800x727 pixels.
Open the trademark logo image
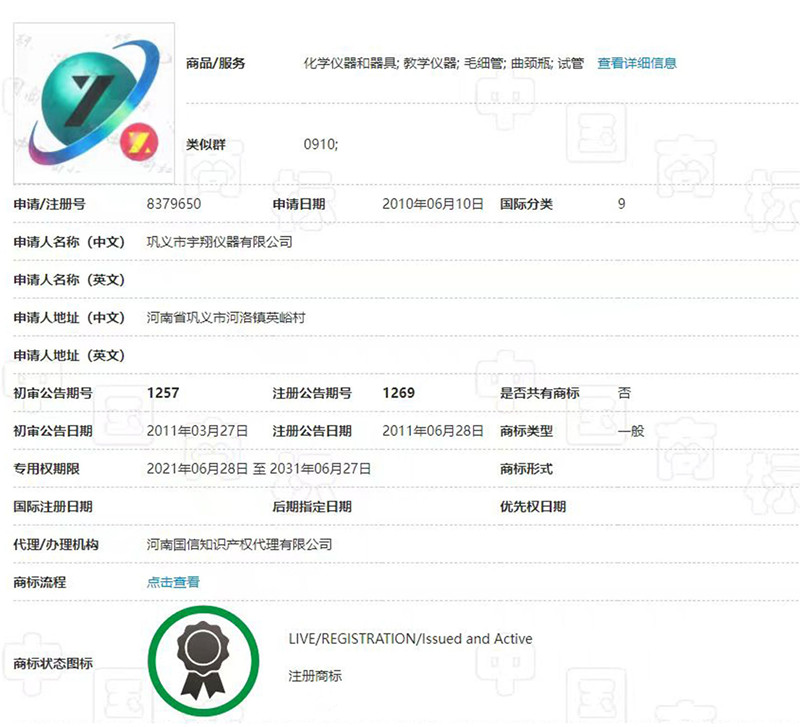point(95,102)
